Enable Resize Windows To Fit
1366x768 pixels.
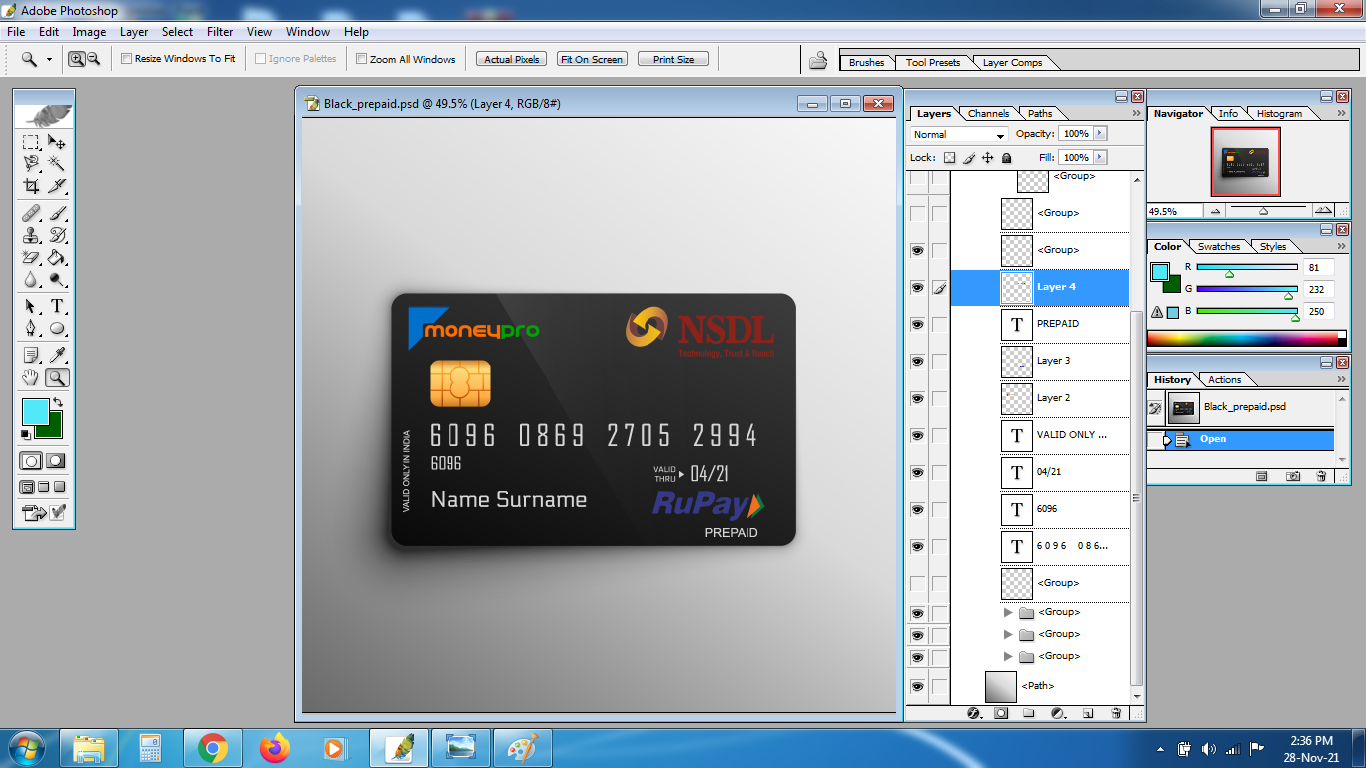point(126,59)
